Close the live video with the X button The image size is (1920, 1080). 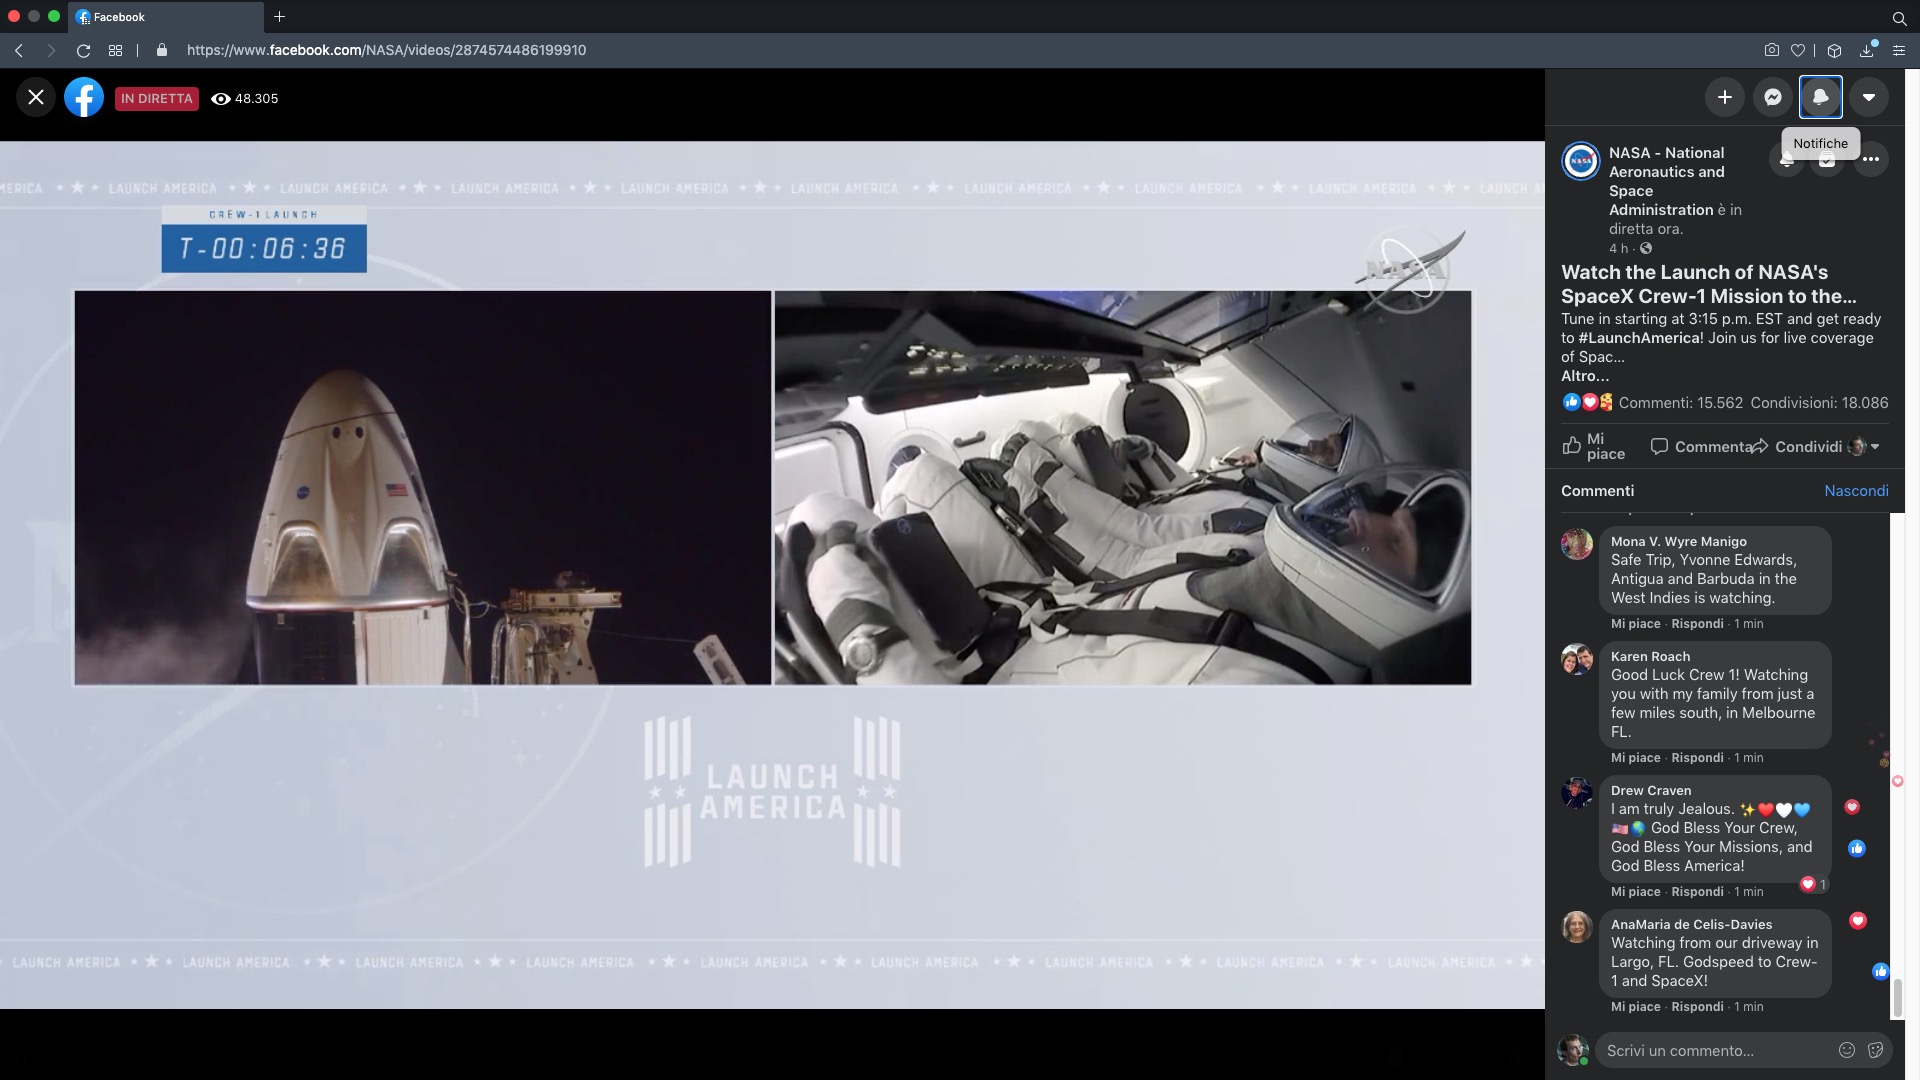coord(36,97)
